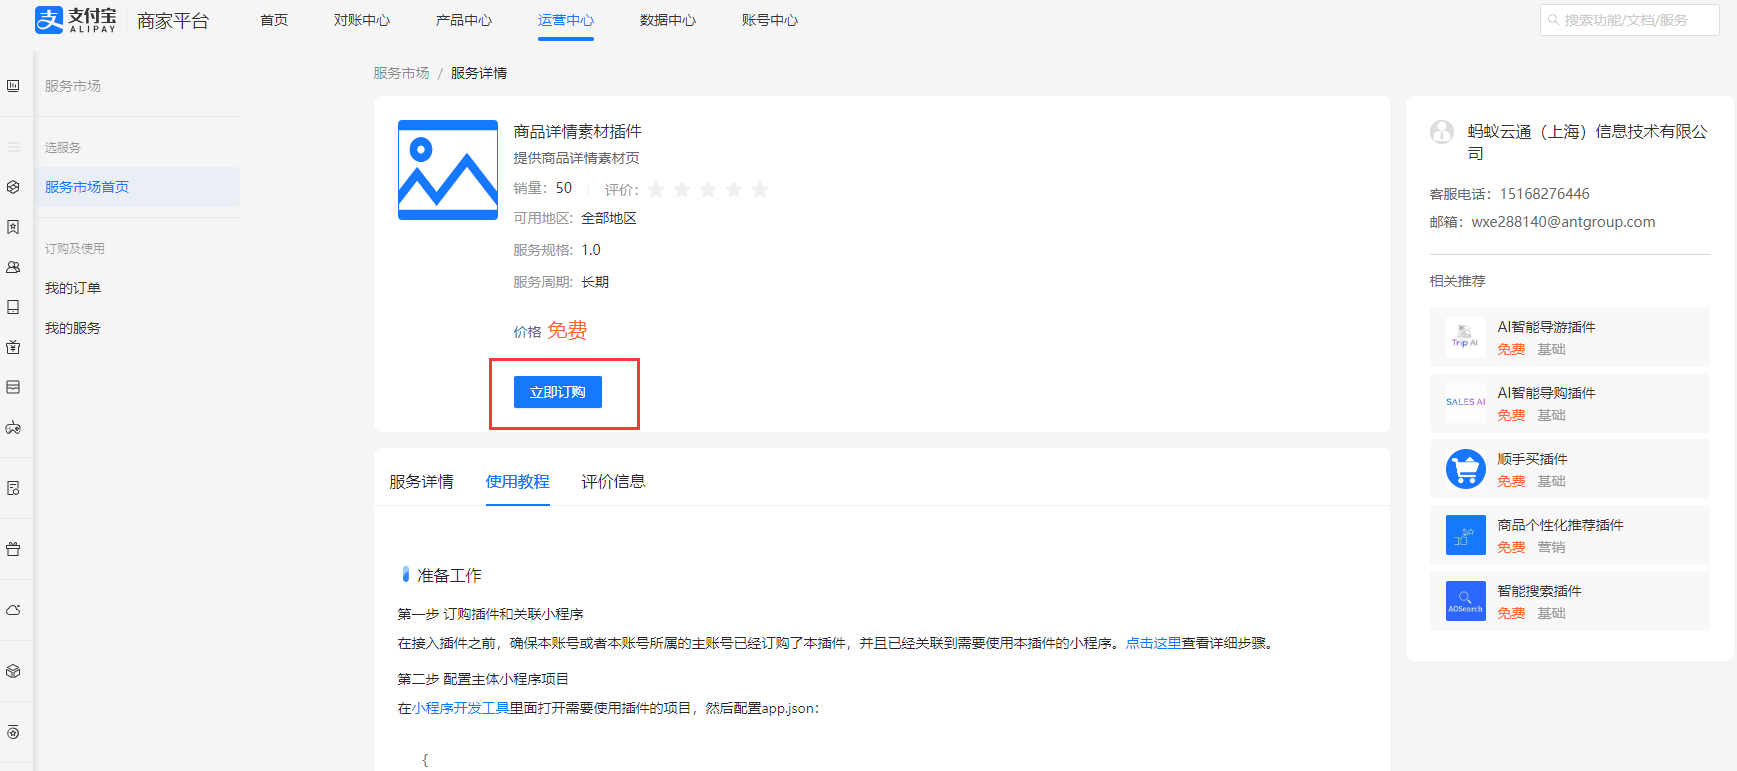This screenshot has height=771, width=1737.
Task: Click the gift box sidebar icon
Action: click(13, 549)
